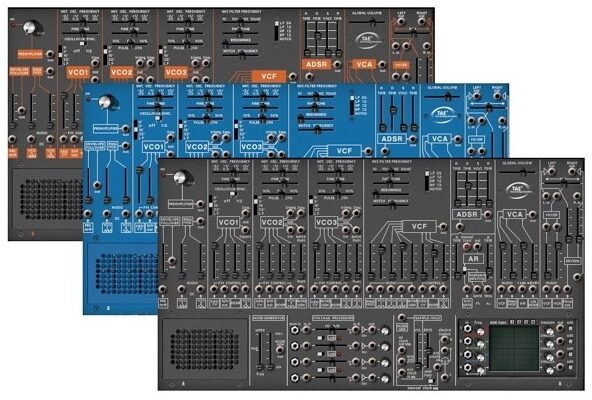Click gray ADSR decay time slider handle

coord(468,186)
